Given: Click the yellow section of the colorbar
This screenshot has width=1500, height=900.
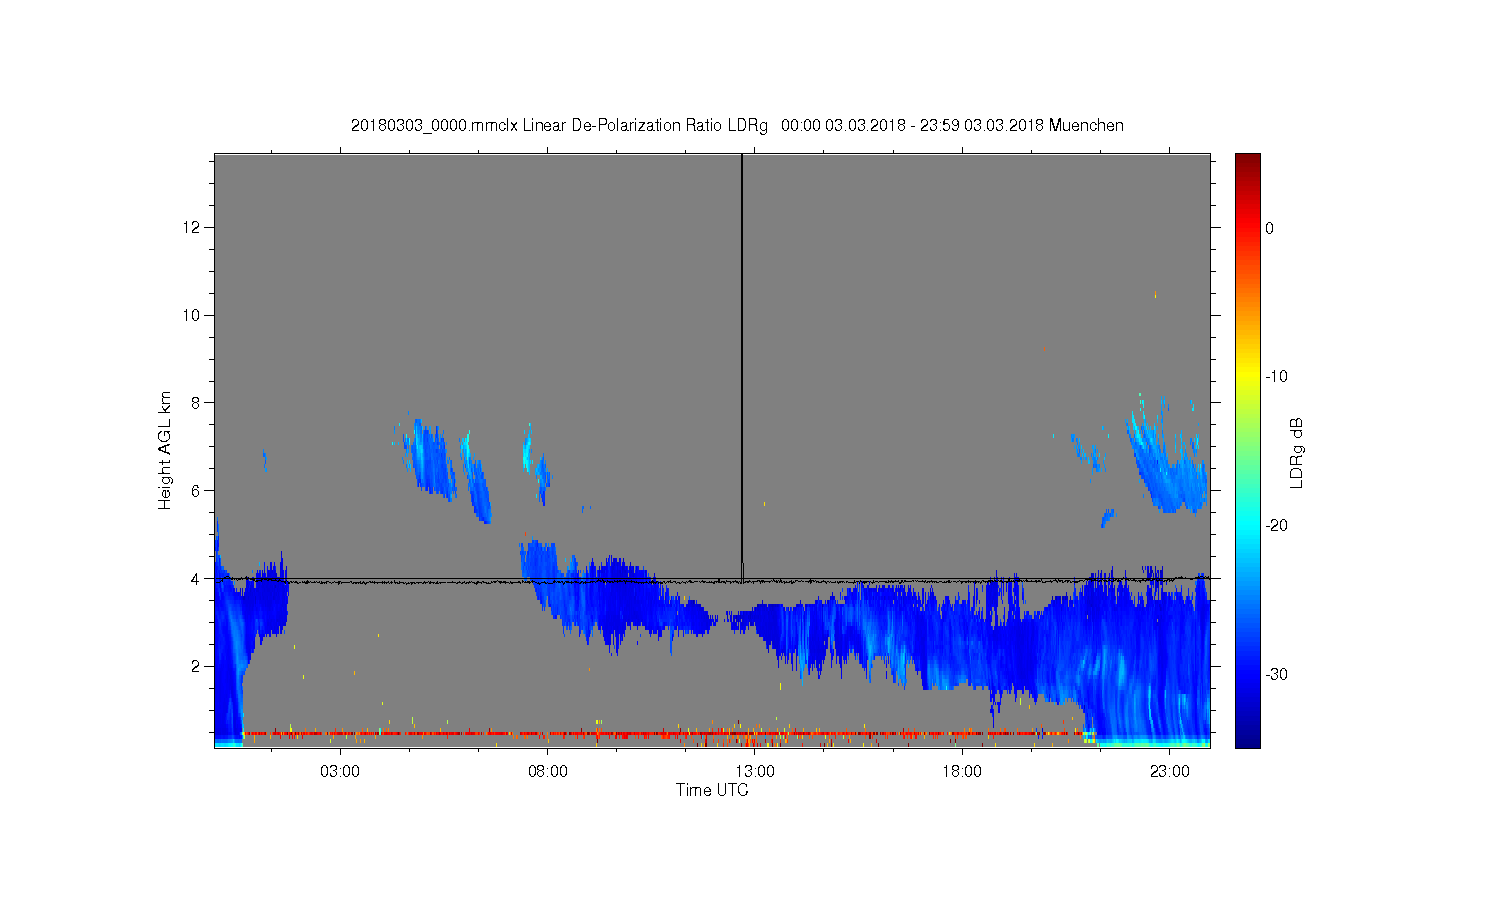Looking at the screenshot, I should point(1248,377).
